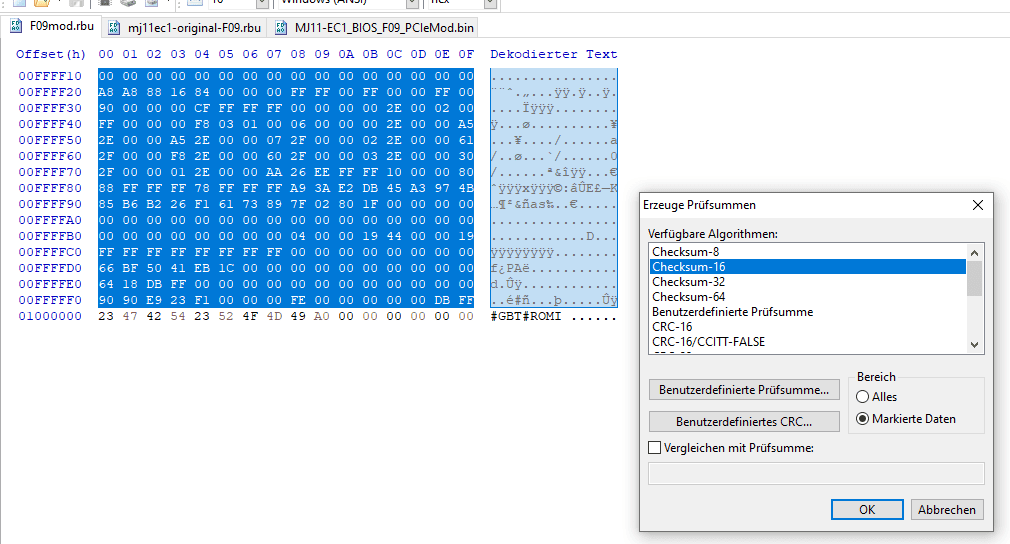Click byte 4F in row 01000000
1010x544 pixels.
click(250, 316)
